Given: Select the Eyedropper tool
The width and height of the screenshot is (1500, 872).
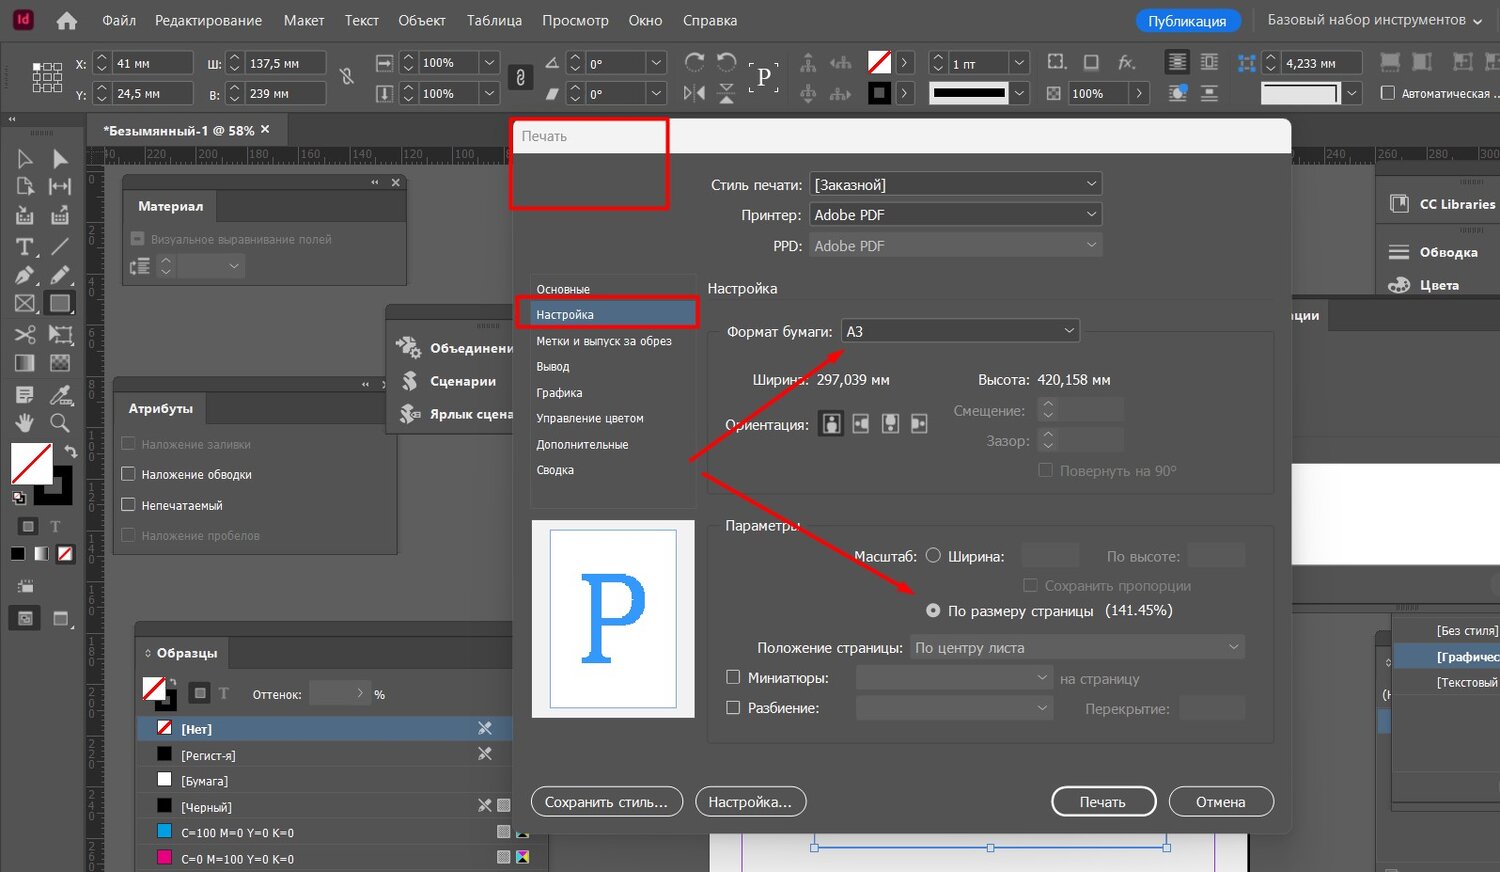Looking at the screenshot, I should pos(60,394).
